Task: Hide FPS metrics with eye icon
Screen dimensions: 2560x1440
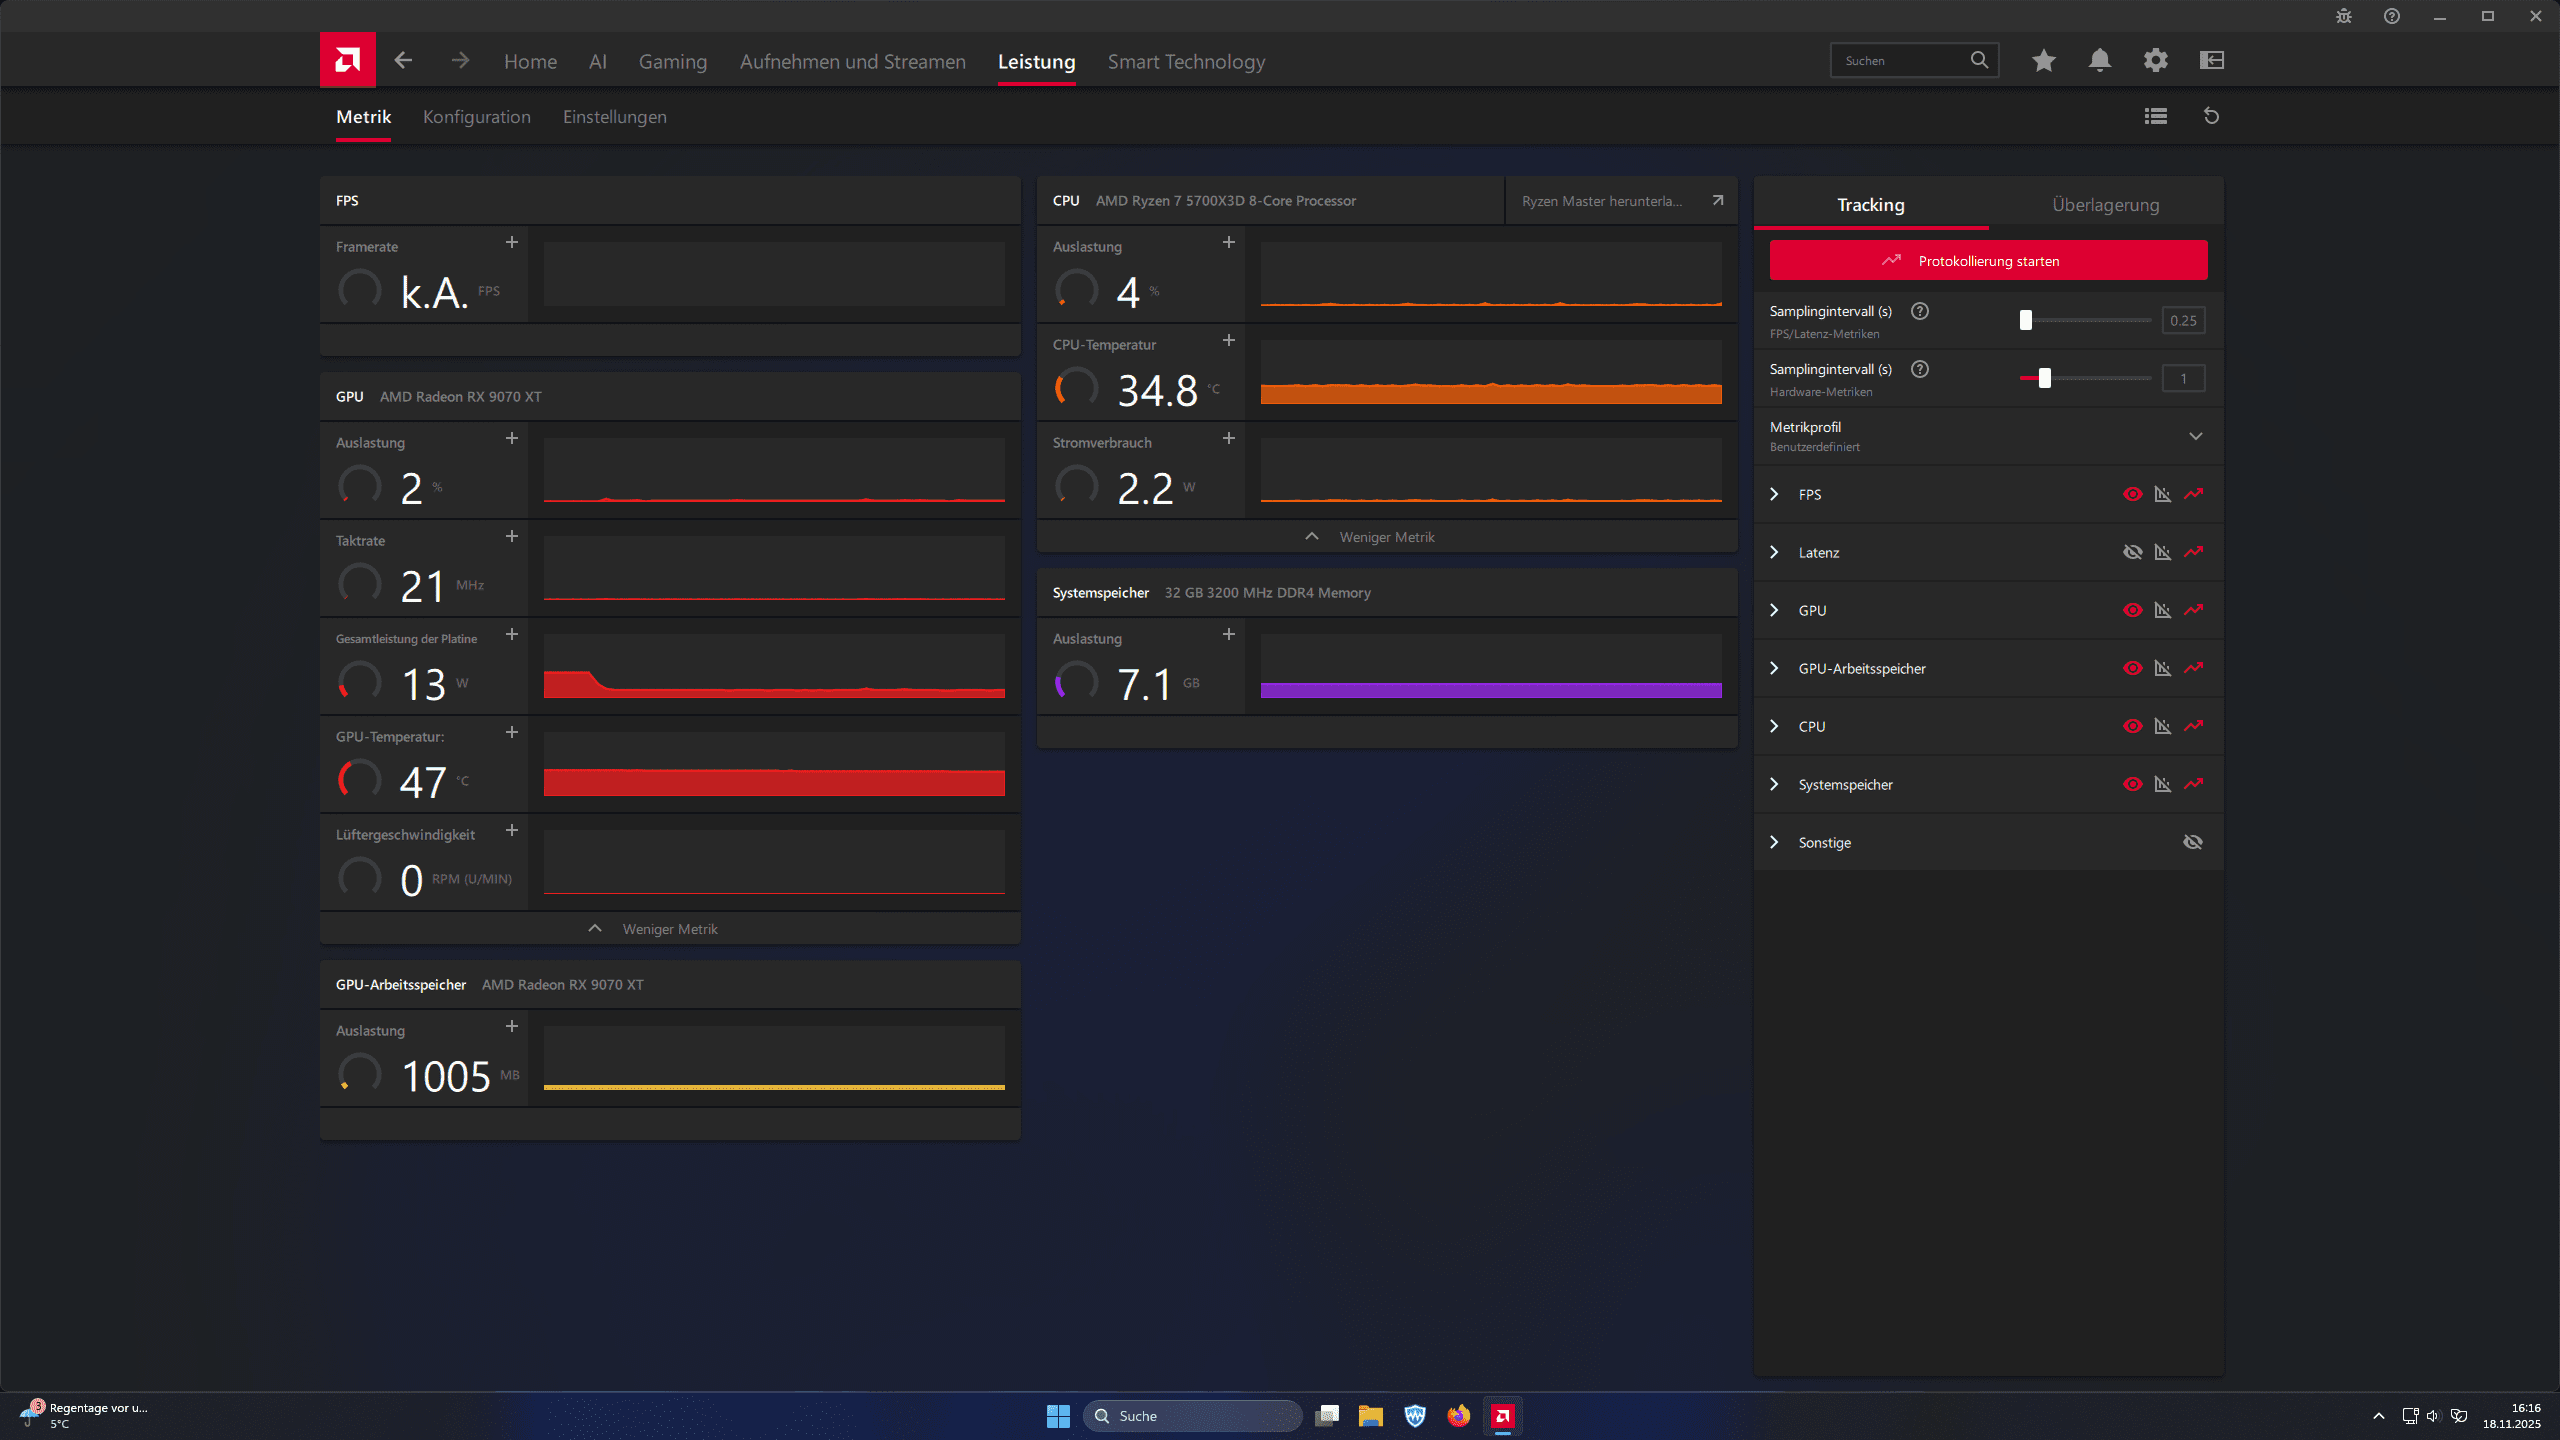Action: [x=2132, y=494]
